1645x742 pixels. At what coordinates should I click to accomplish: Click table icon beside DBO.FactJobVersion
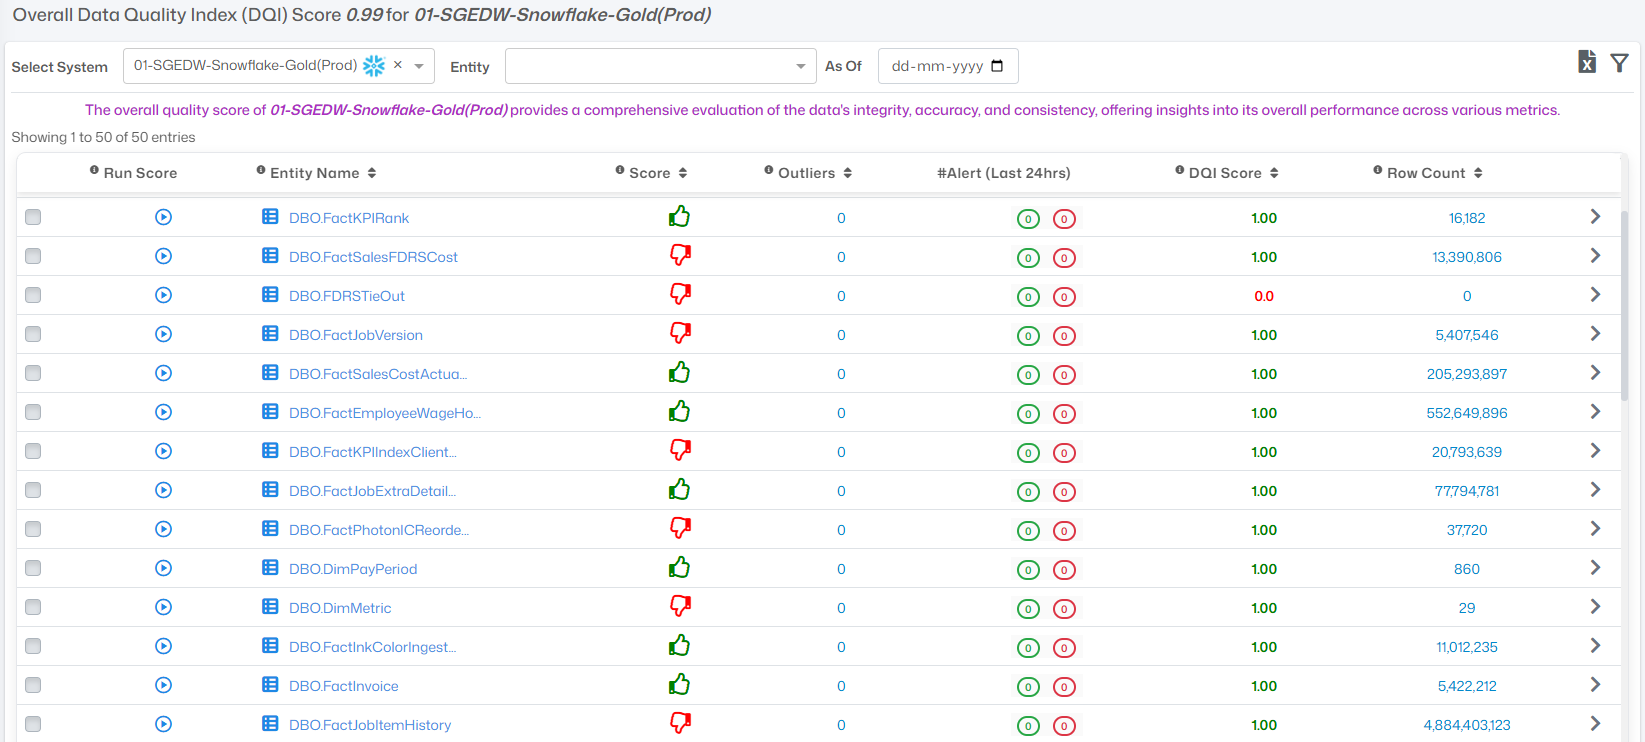point(270,333)
